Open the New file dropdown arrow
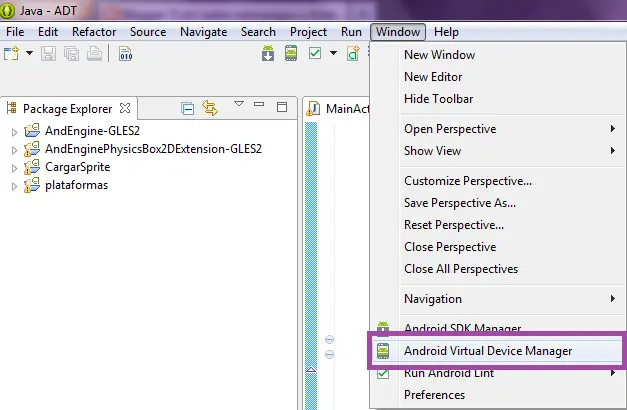Screen dimensions: 627x410 (x=29, y=53)
